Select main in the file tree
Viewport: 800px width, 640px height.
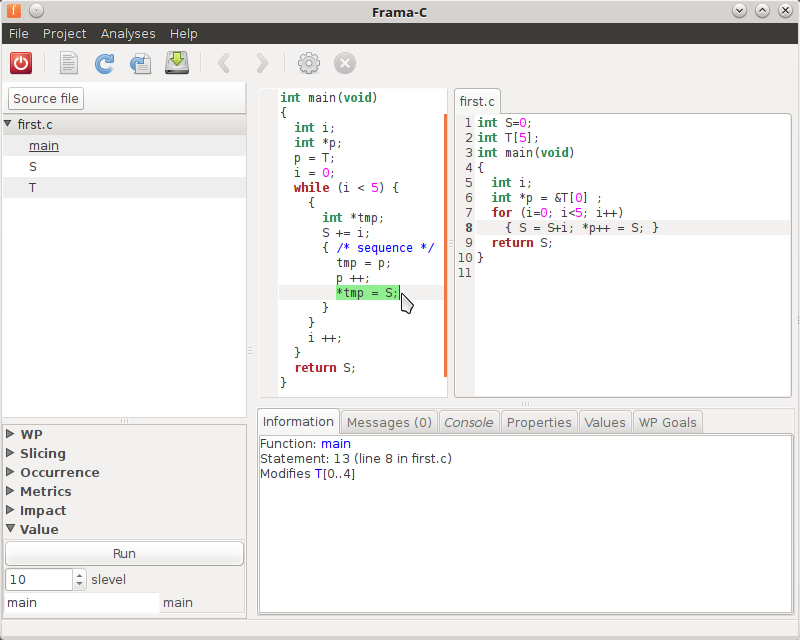coord(44,146)
